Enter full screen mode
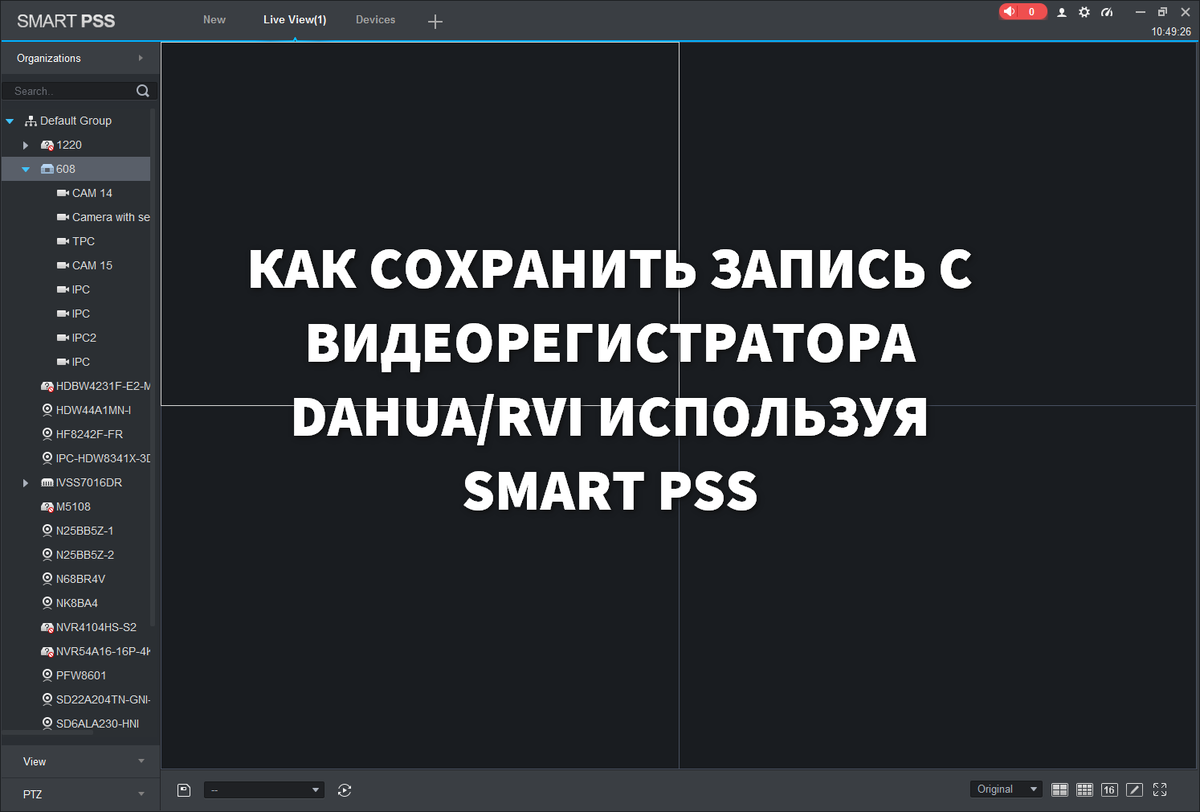This screenshot has width=1200, height=812. pos(1160,790)
